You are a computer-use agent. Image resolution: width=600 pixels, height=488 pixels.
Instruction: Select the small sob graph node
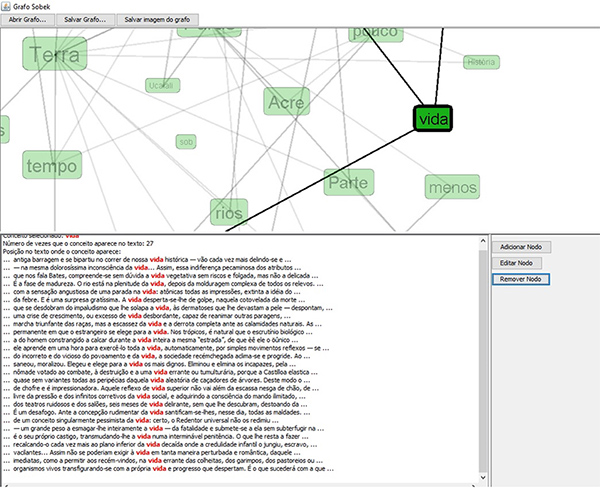click(x=186, y=142)
